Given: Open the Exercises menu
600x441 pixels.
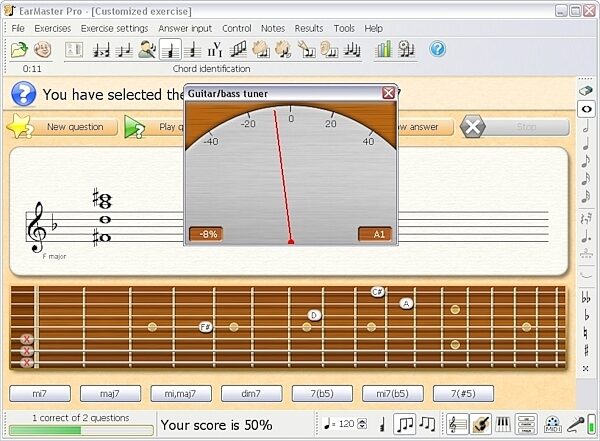Looking at the screenshot, I should (52, 28).
